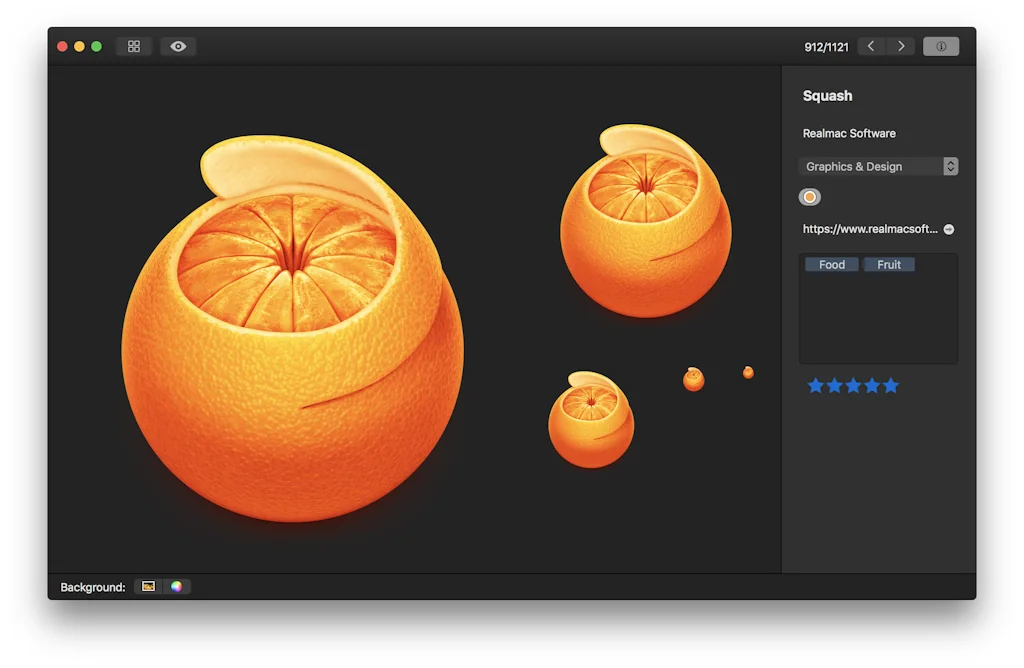Select the Fruit tag
Image resolution: width=1024 pixels, height=668 pixels.
click(889, 265)
